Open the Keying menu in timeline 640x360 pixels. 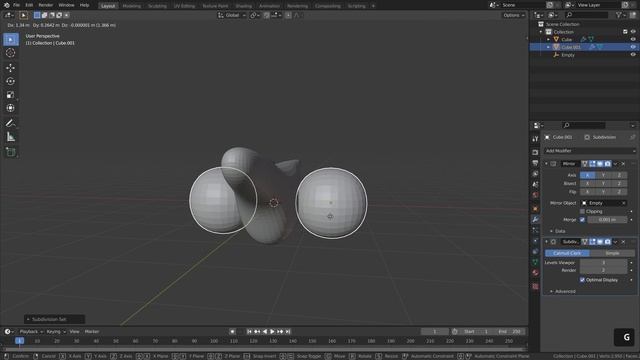(x=56, y=332)
